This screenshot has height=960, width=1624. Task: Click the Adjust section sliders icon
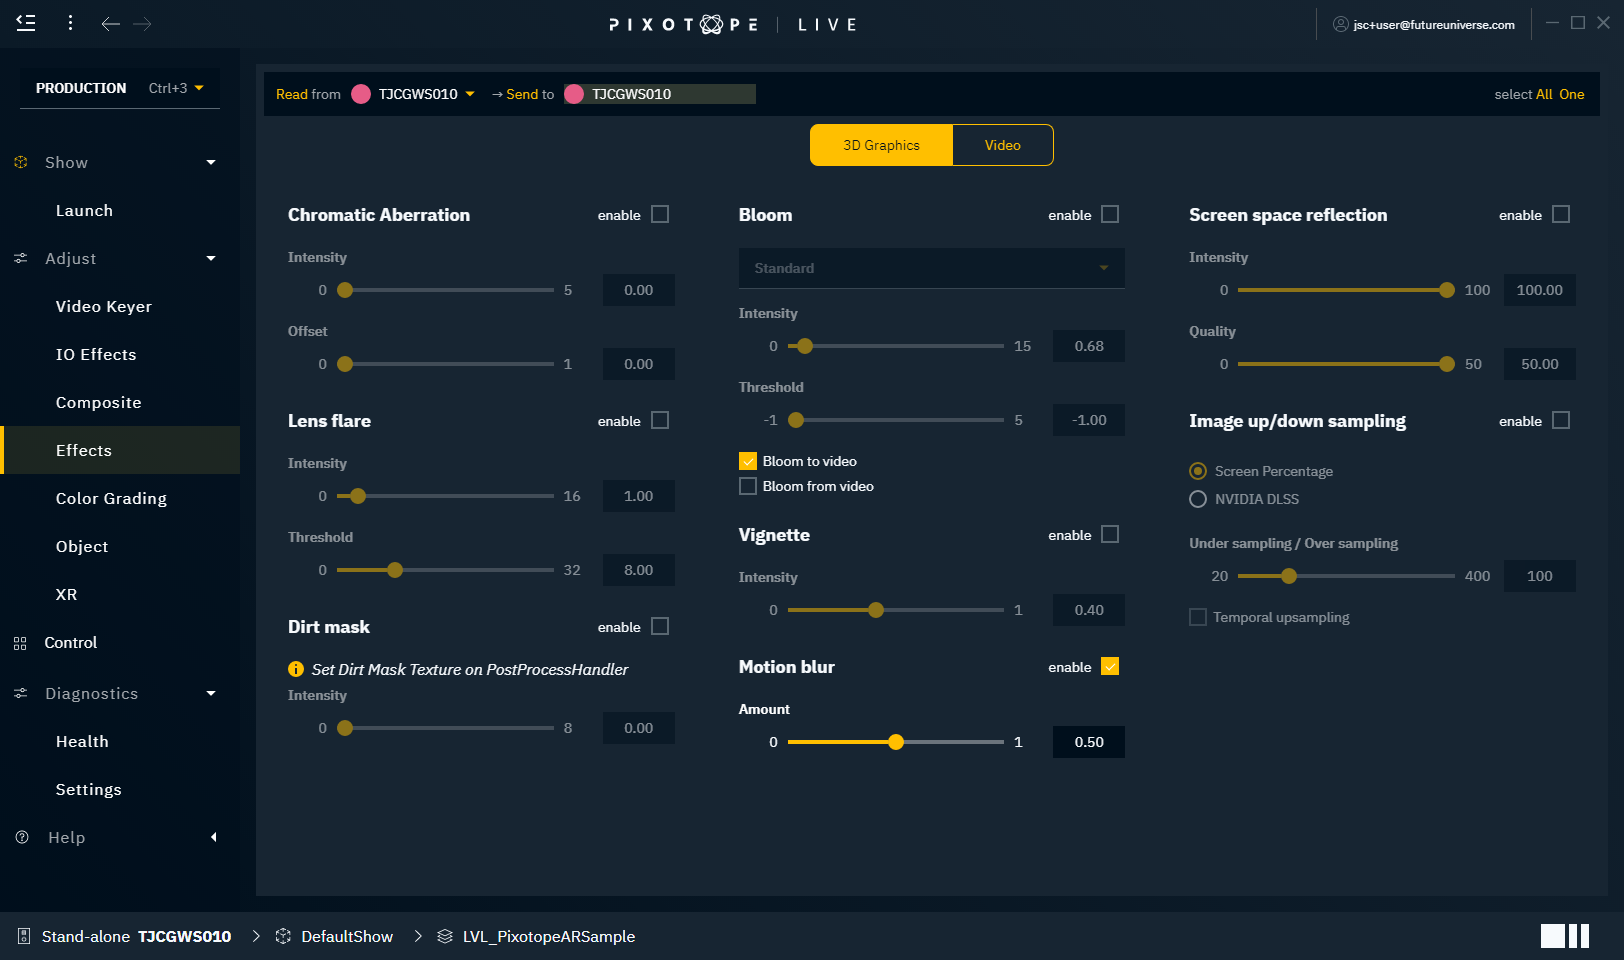tap(21, 258)
